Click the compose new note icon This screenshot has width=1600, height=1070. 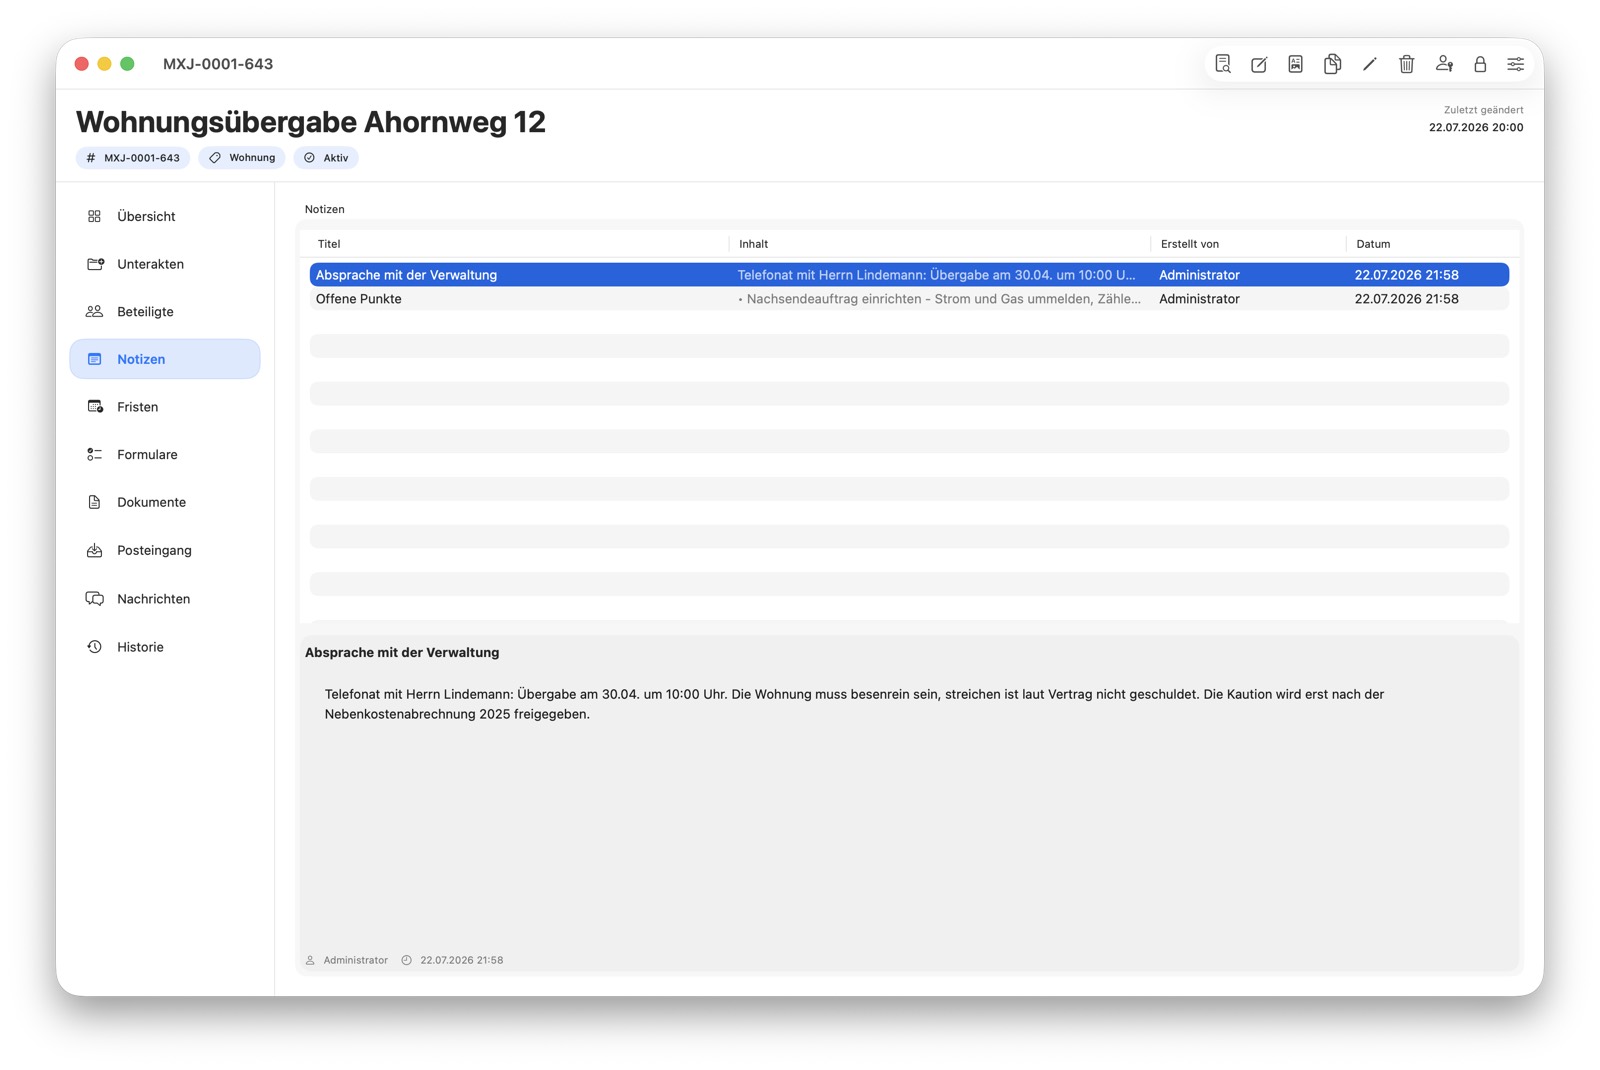coord(1259,64)
